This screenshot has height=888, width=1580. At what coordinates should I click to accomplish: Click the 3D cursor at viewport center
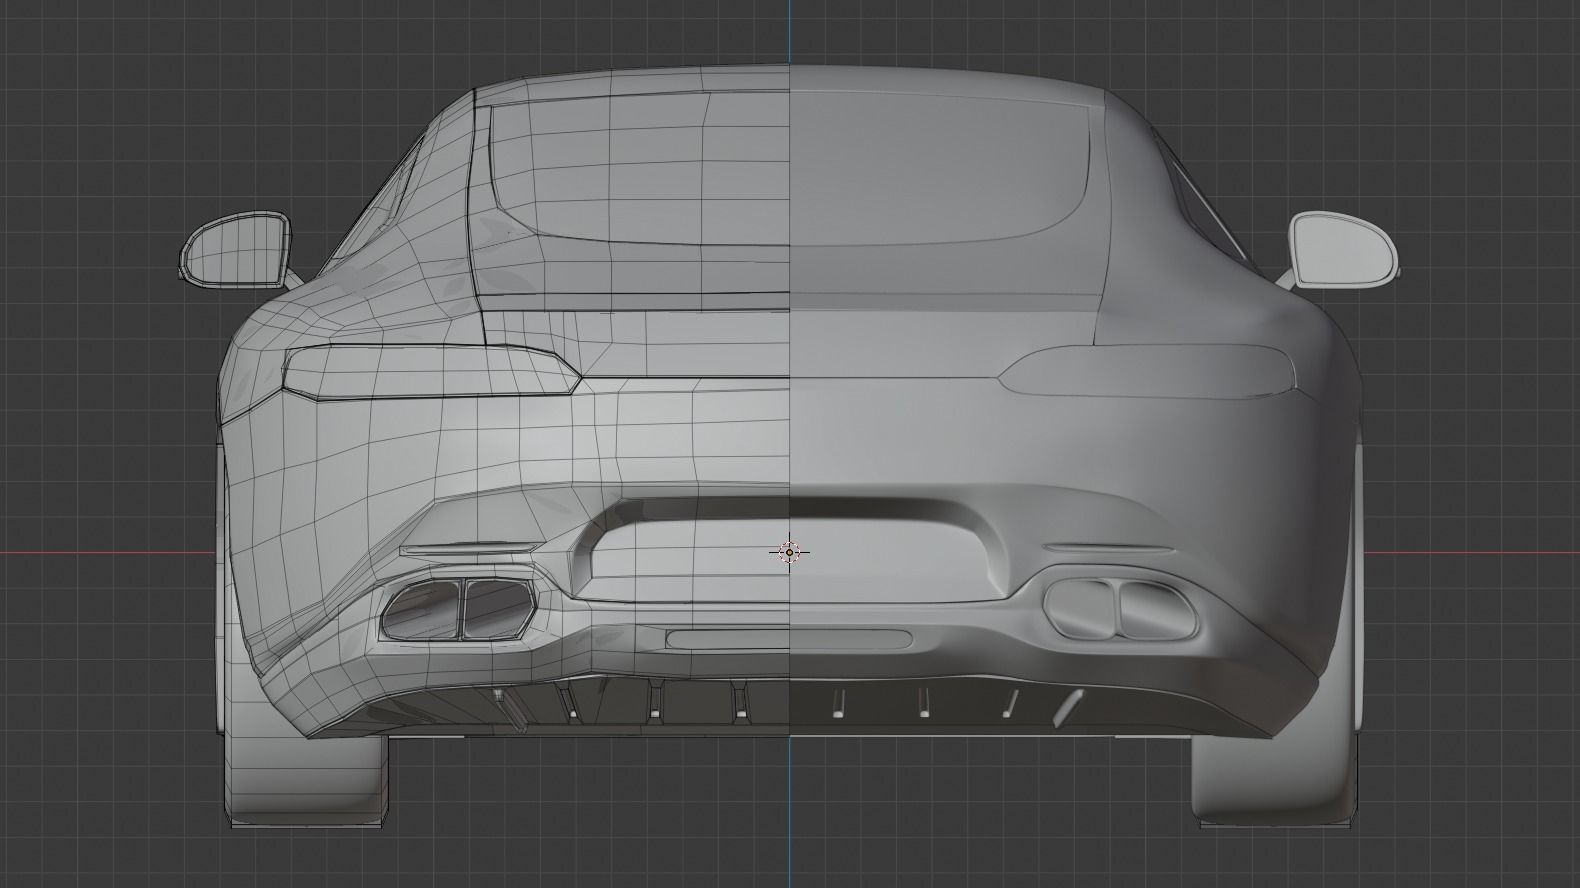coord(789,551)
